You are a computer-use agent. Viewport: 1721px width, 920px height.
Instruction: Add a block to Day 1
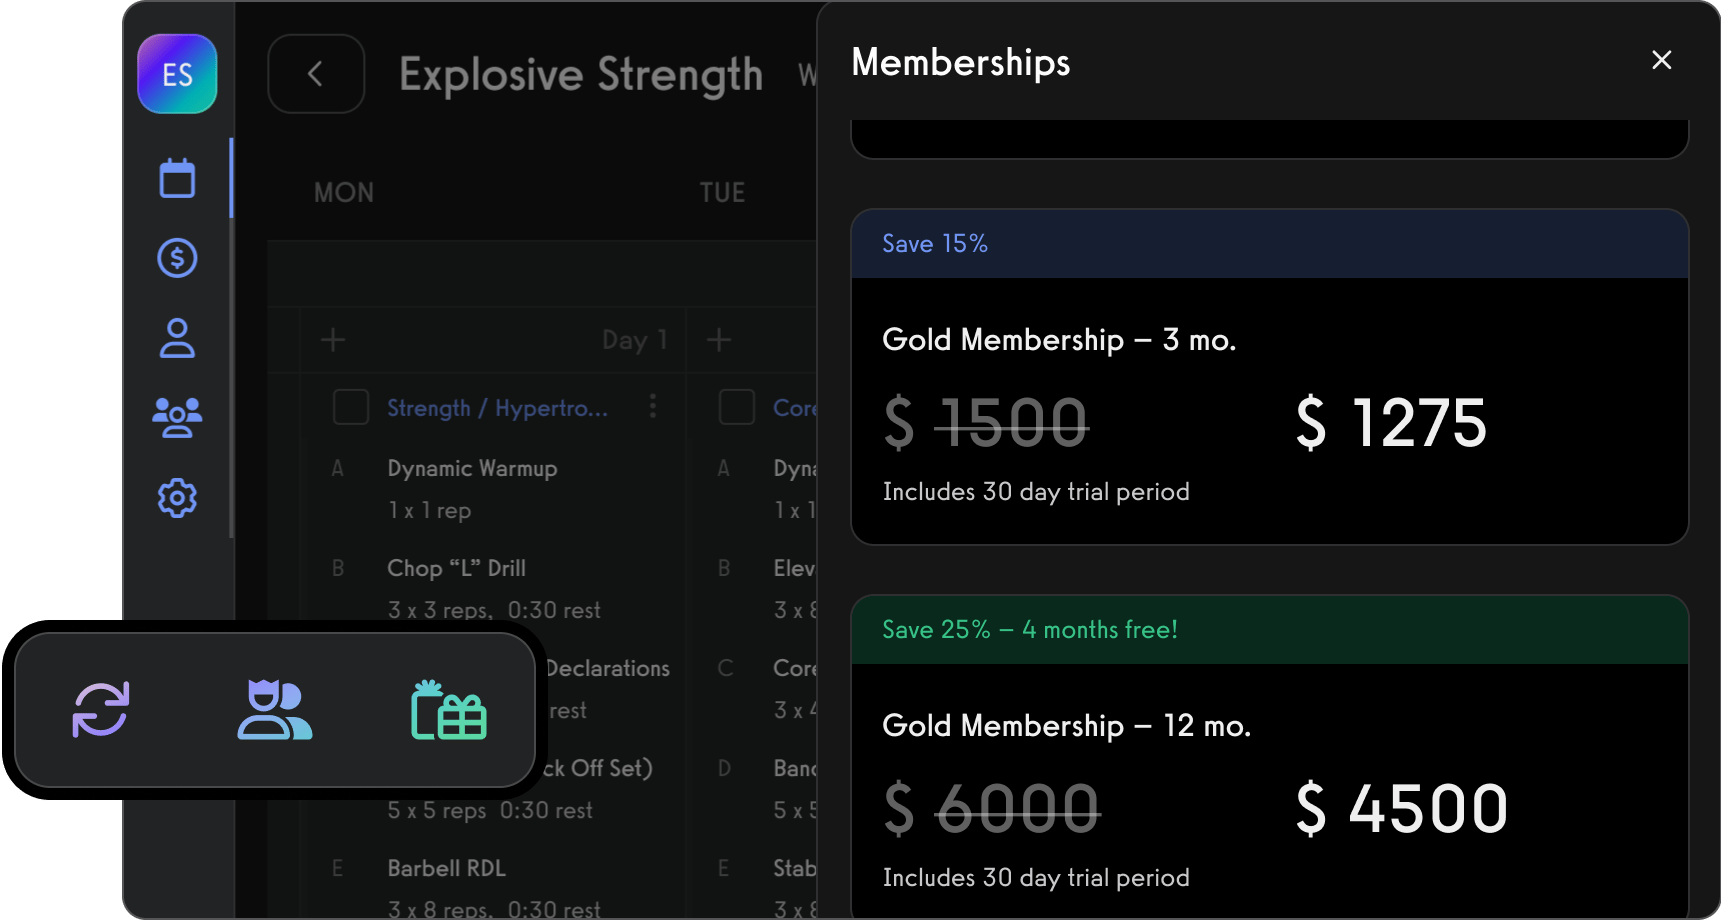(333, 340)
